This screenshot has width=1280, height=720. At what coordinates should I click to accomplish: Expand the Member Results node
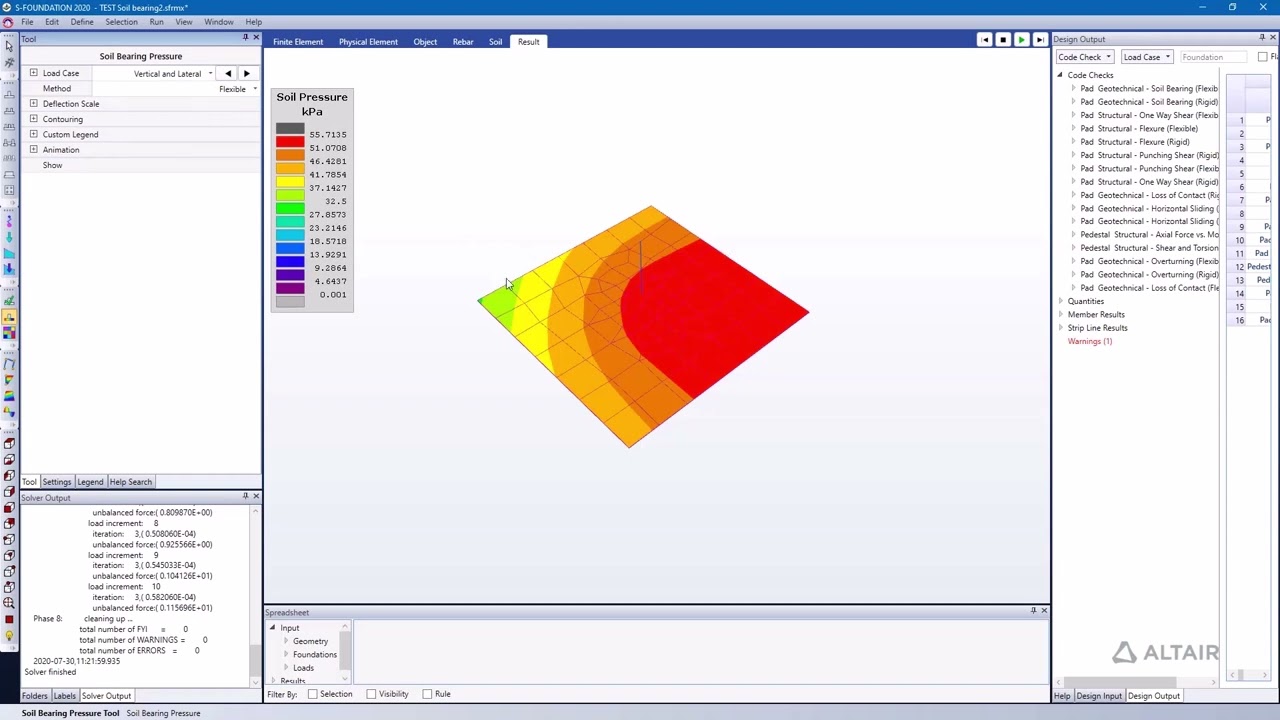coord(1060,314)
